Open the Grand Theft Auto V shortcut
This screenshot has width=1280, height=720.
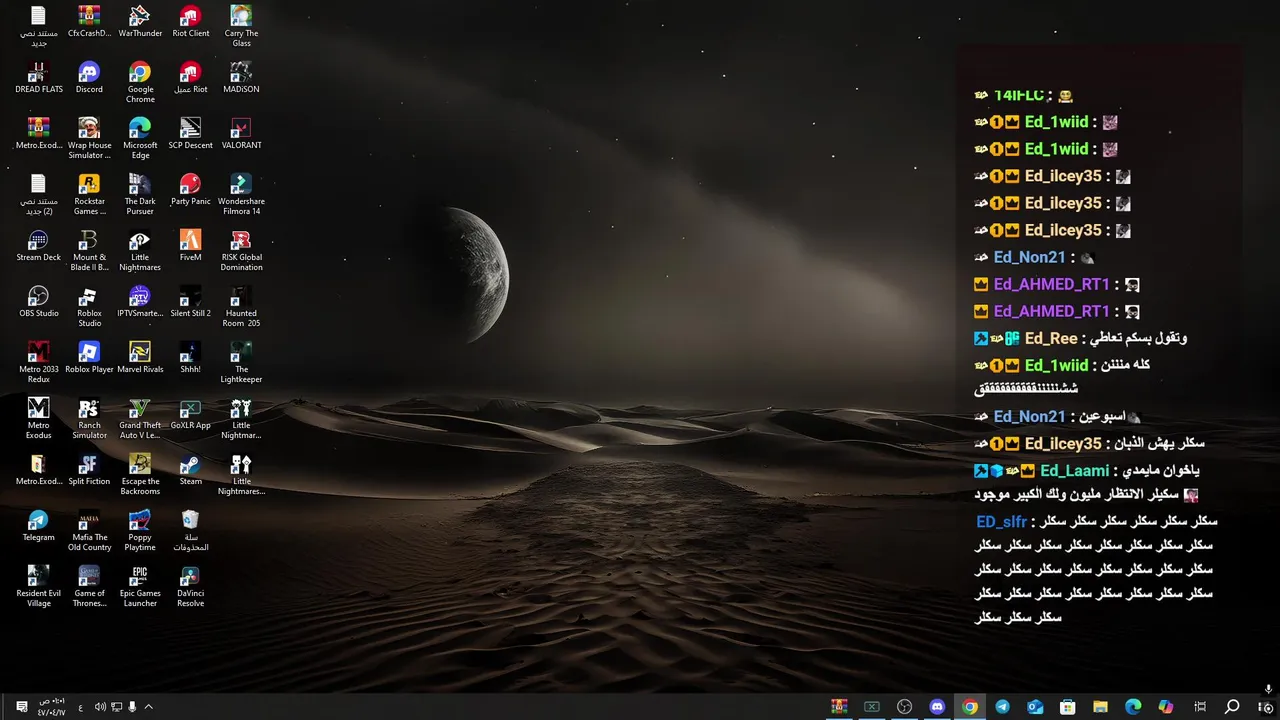(140, 419)
